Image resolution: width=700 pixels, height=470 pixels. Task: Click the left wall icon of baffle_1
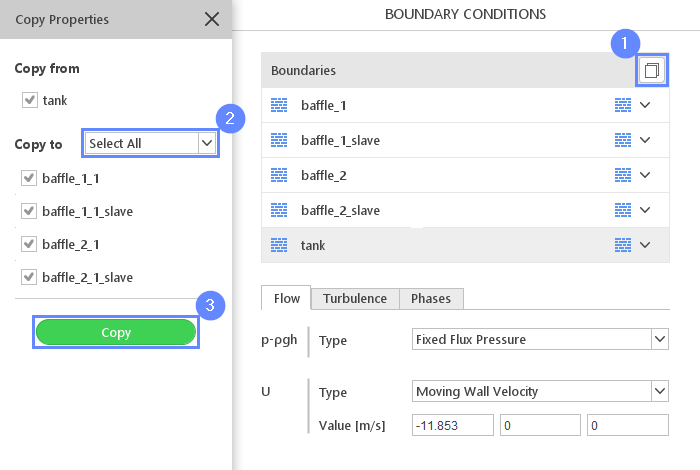click(x=279, y=105)
